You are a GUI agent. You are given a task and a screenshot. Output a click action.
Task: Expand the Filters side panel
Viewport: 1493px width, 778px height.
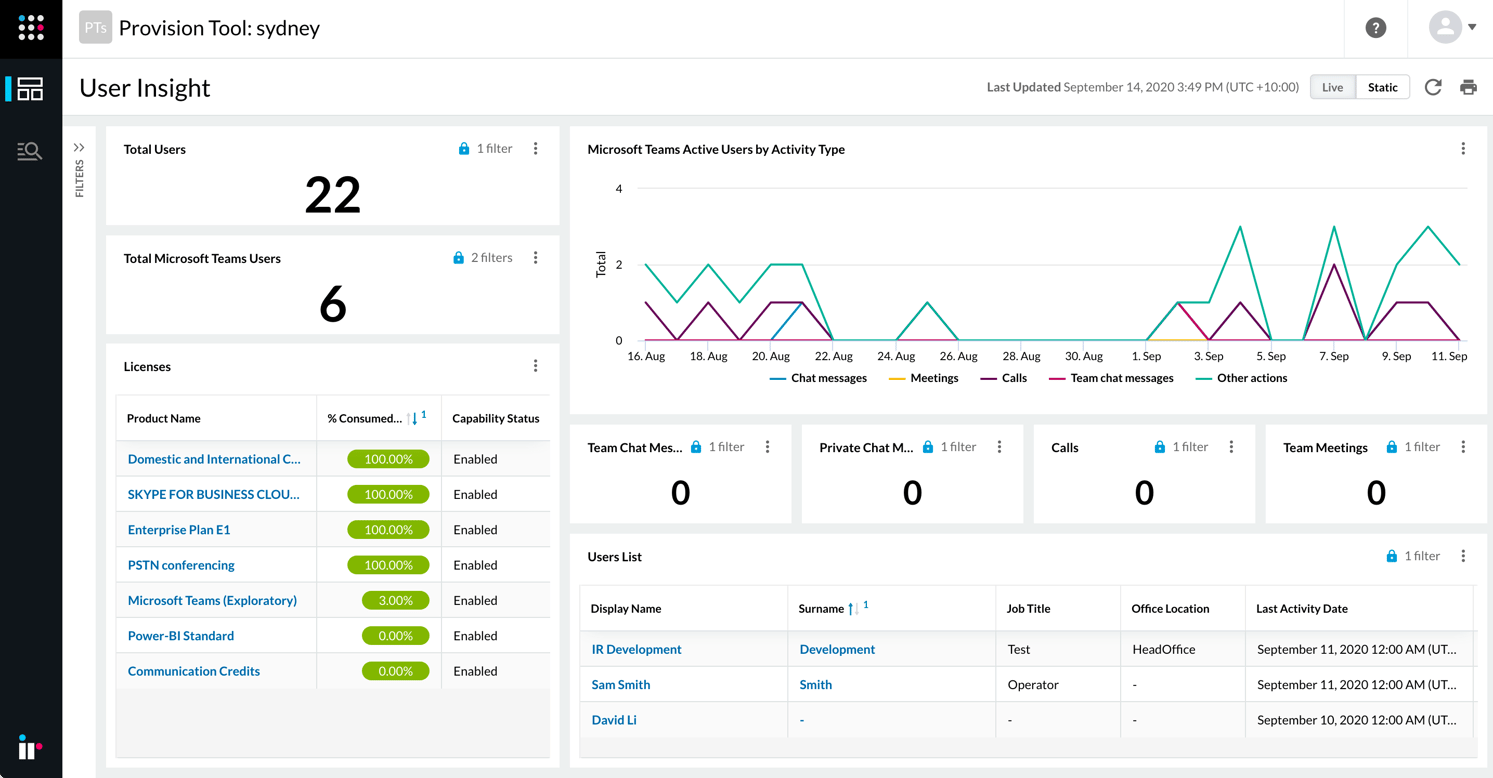coord(79,146)
